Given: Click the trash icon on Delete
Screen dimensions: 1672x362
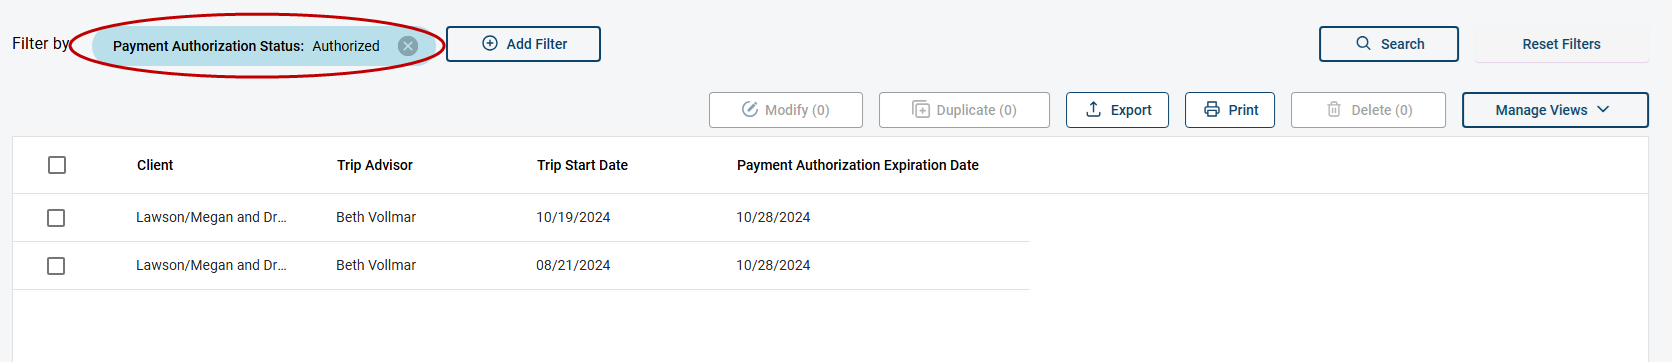Looking at the screenshot, I should (1334, 110).
